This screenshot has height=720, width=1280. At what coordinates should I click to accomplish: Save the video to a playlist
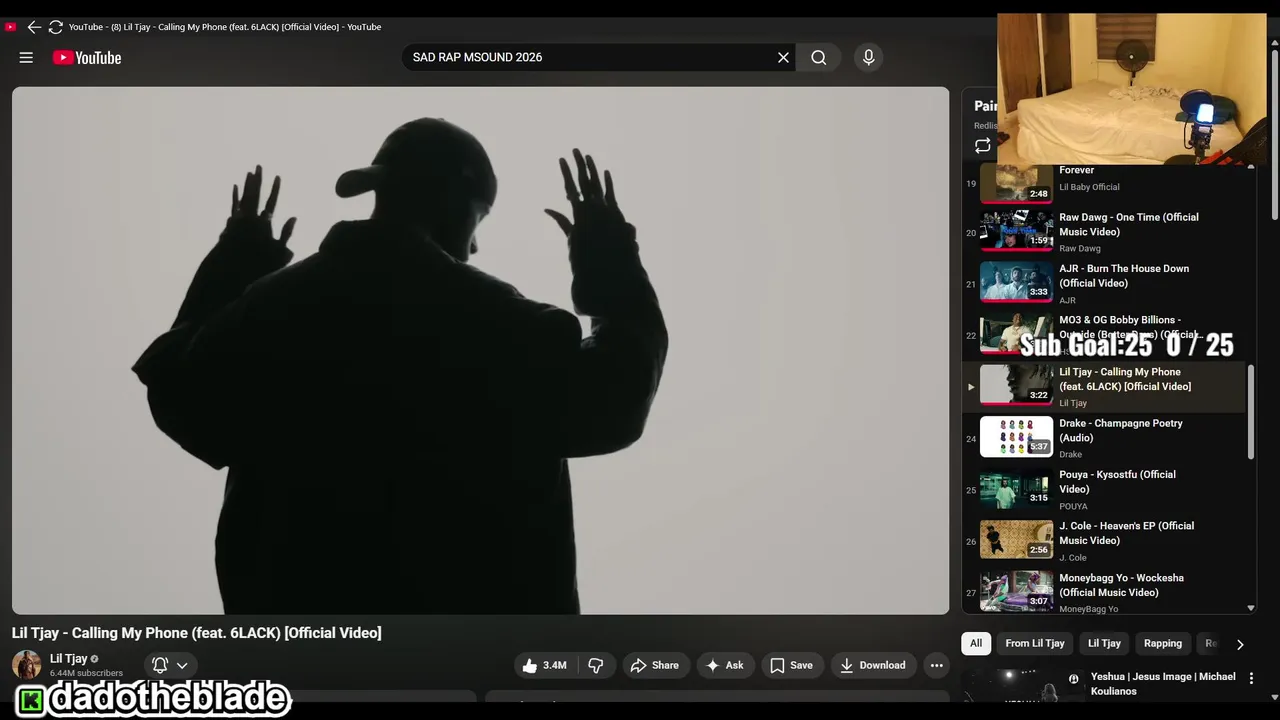pyautogui.click(x=791, y=665)
